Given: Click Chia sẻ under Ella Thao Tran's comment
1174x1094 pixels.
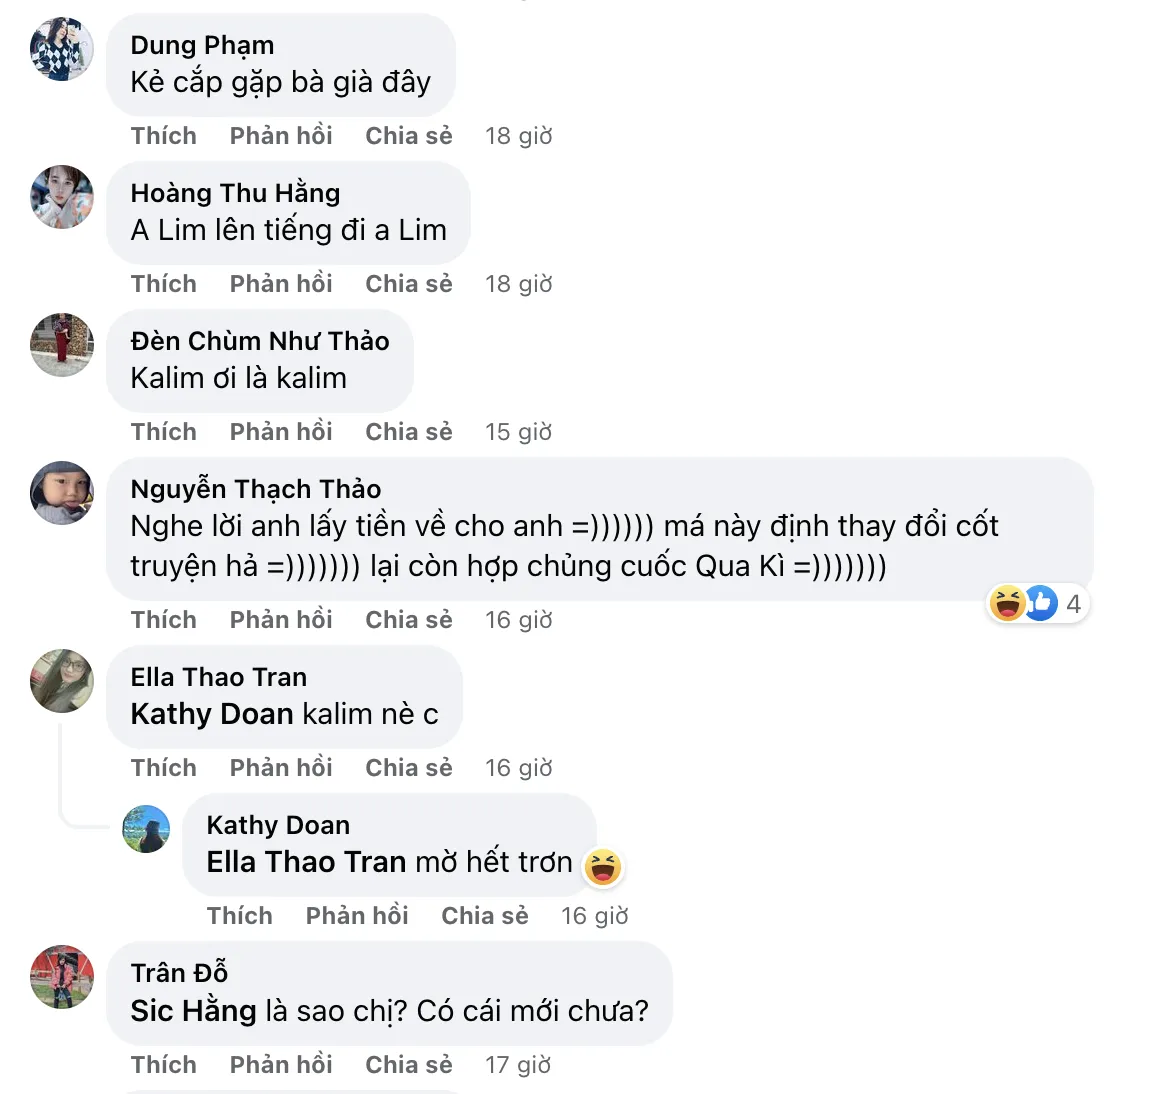Looking at the screenshot, I should 408,768.
